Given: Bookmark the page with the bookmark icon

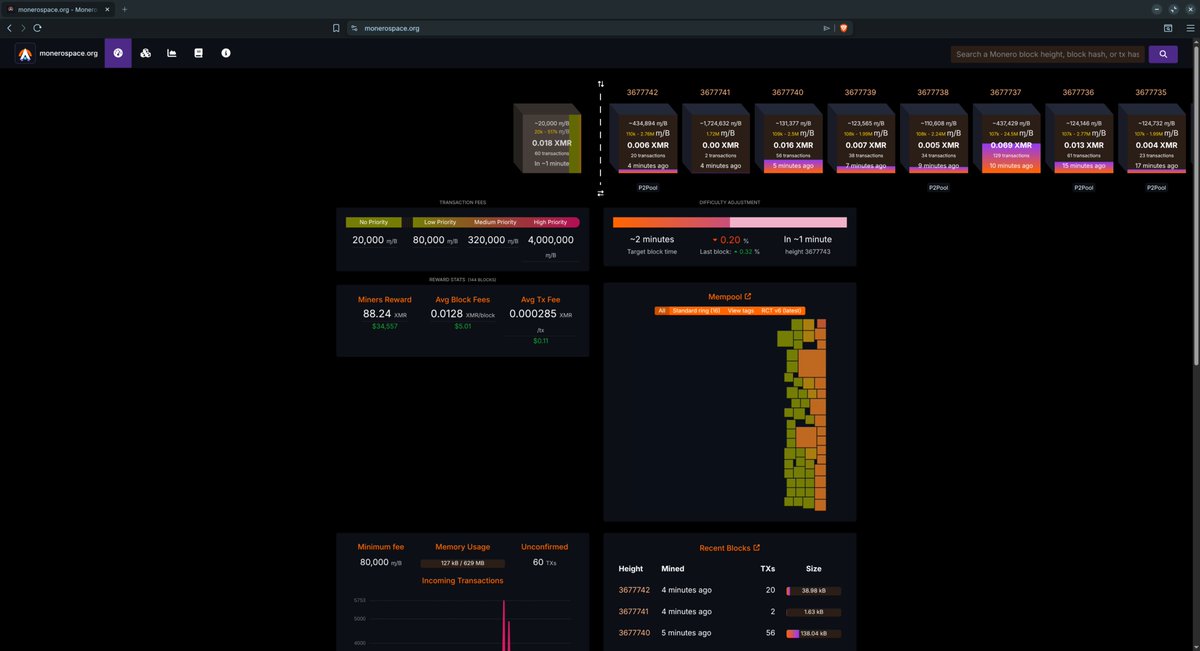Looking at the screenshot, I should (x=337, y=28).
